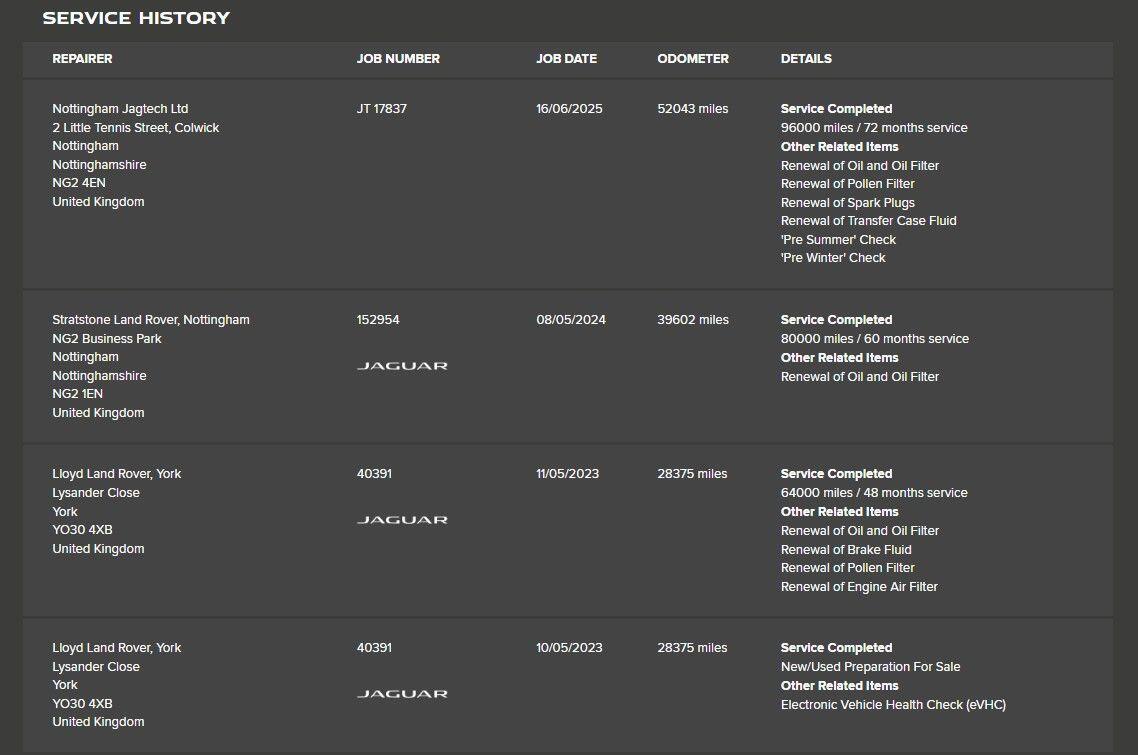
Task: Click Electronic Vehicle Health Check (eVHC) entry
Action: (x=893, y=705)
